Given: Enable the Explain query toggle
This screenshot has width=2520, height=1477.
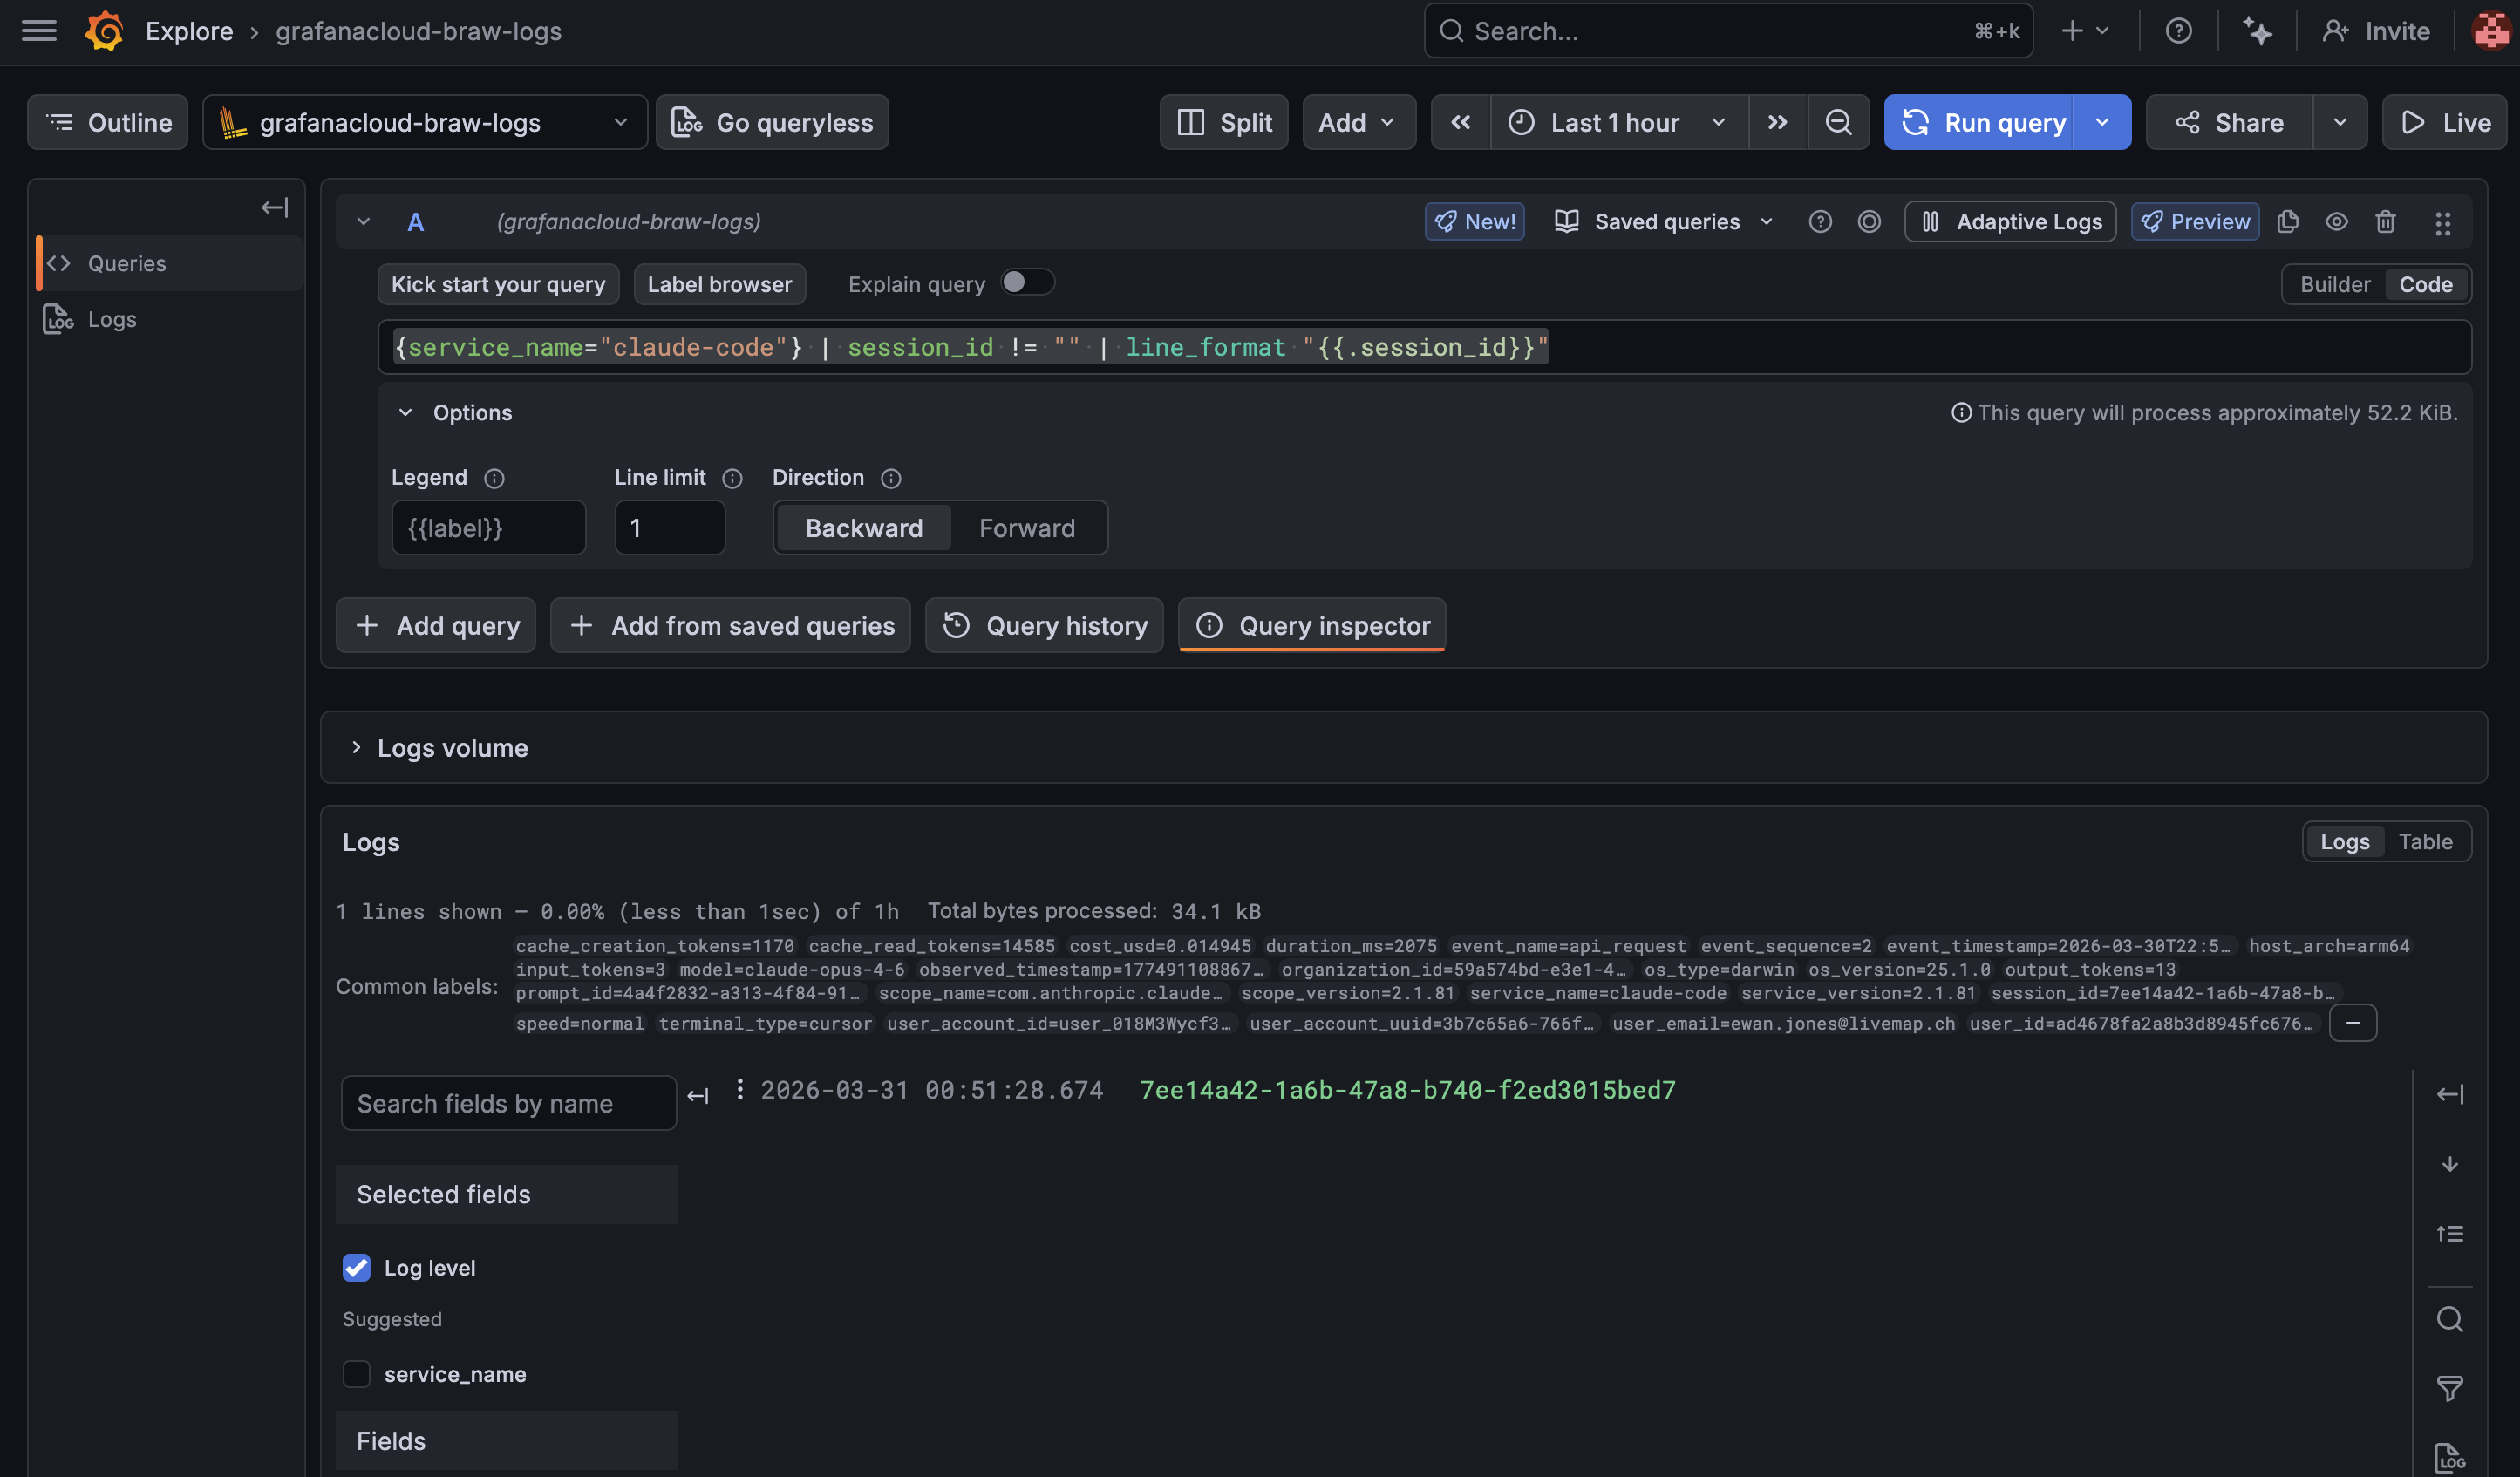Looking at the screenshot, I should pos(1027,283).
